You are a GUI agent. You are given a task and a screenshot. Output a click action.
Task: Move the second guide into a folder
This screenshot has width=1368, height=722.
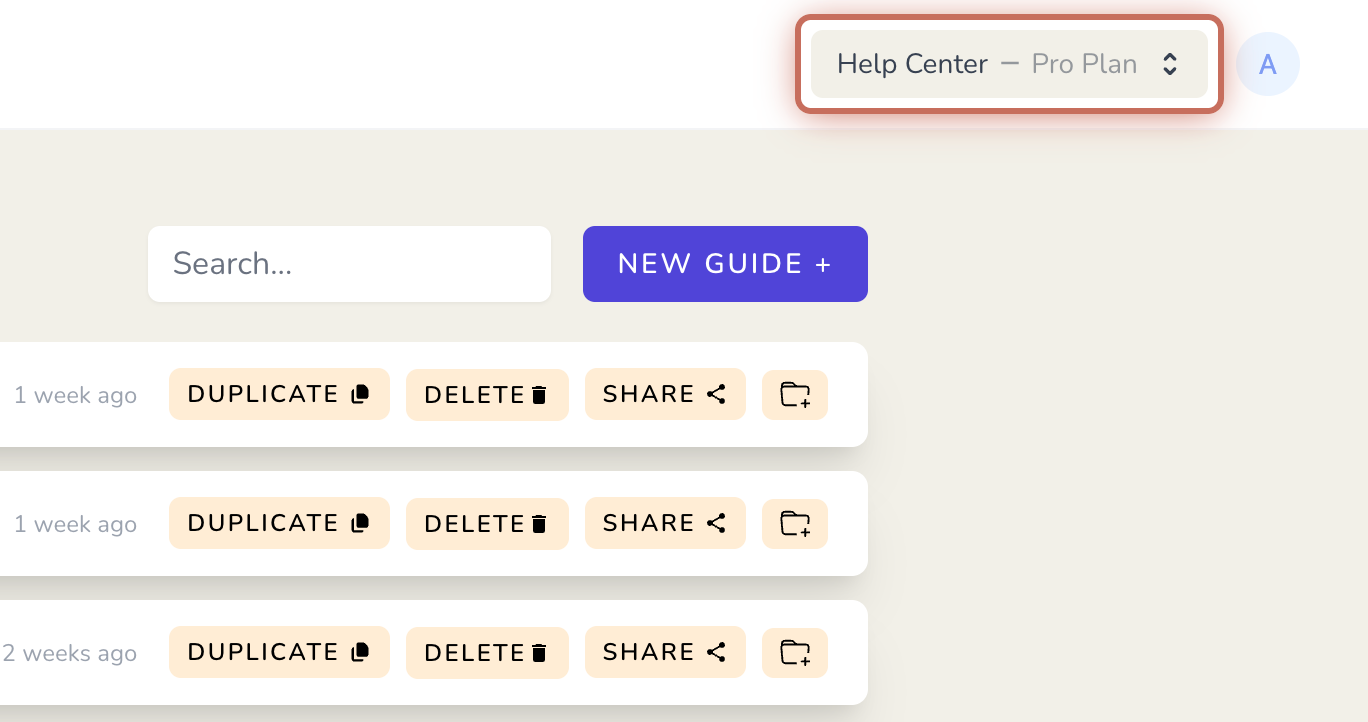point(795,524)
